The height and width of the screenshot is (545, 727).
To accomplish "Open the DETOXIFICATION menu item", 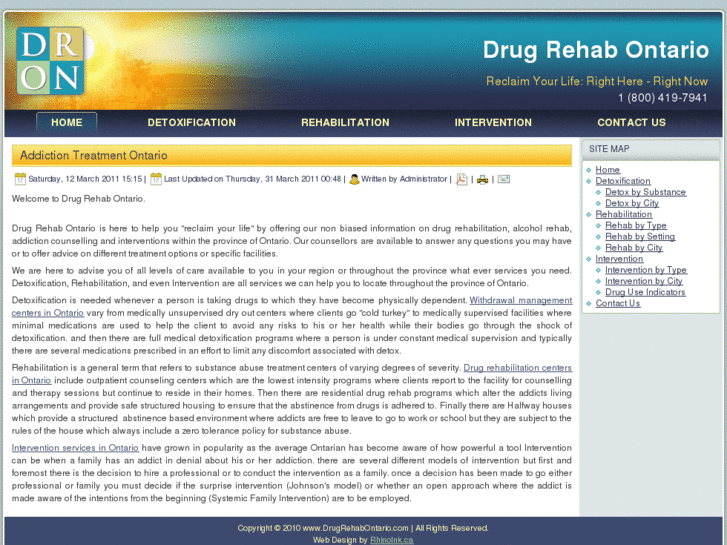I will [x=191, y=122].
